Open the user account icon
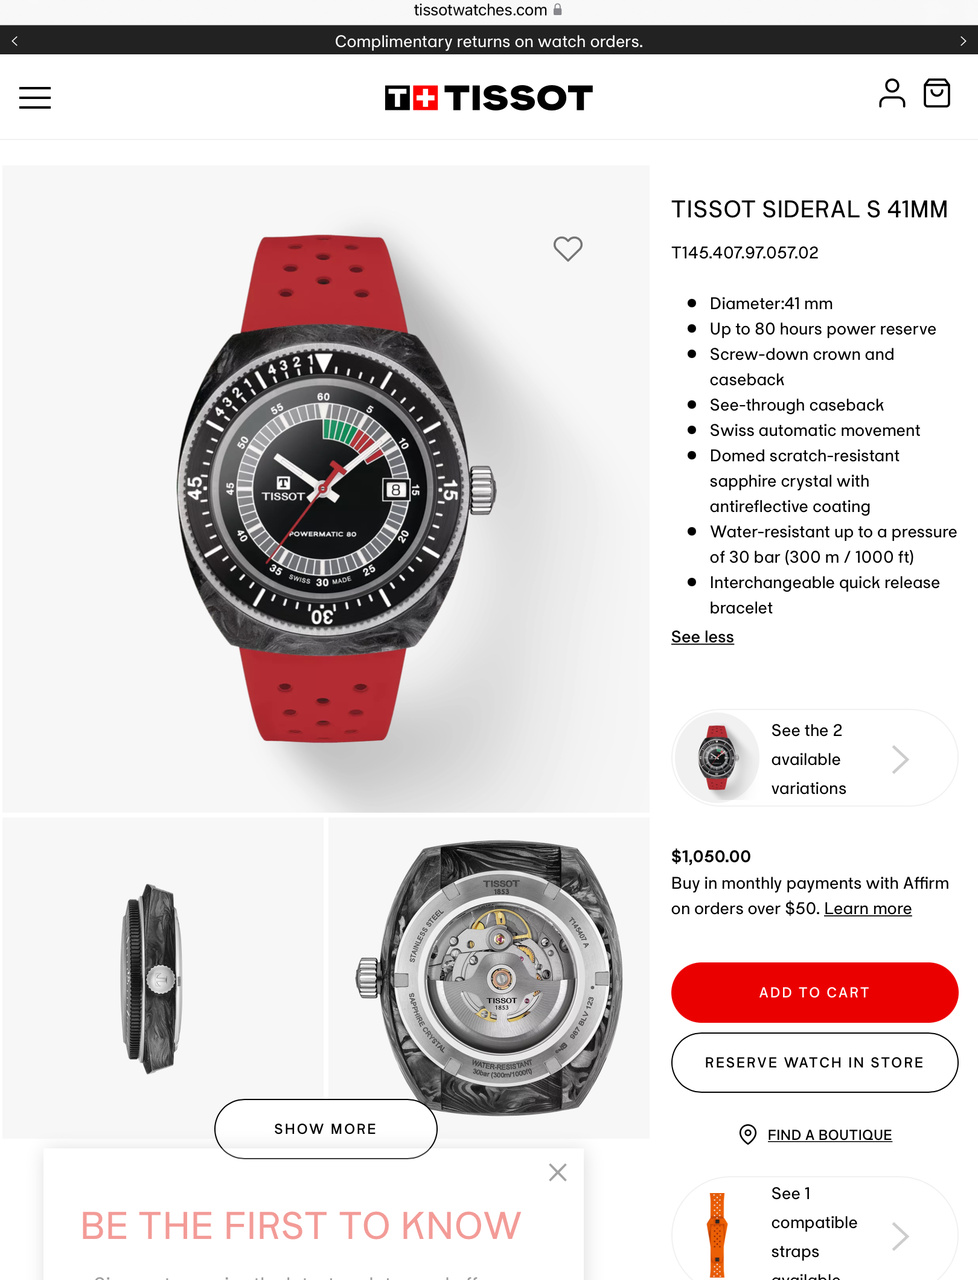This screenshot has height=1280, width=978. pyautogui.click(x=892, y=93)
